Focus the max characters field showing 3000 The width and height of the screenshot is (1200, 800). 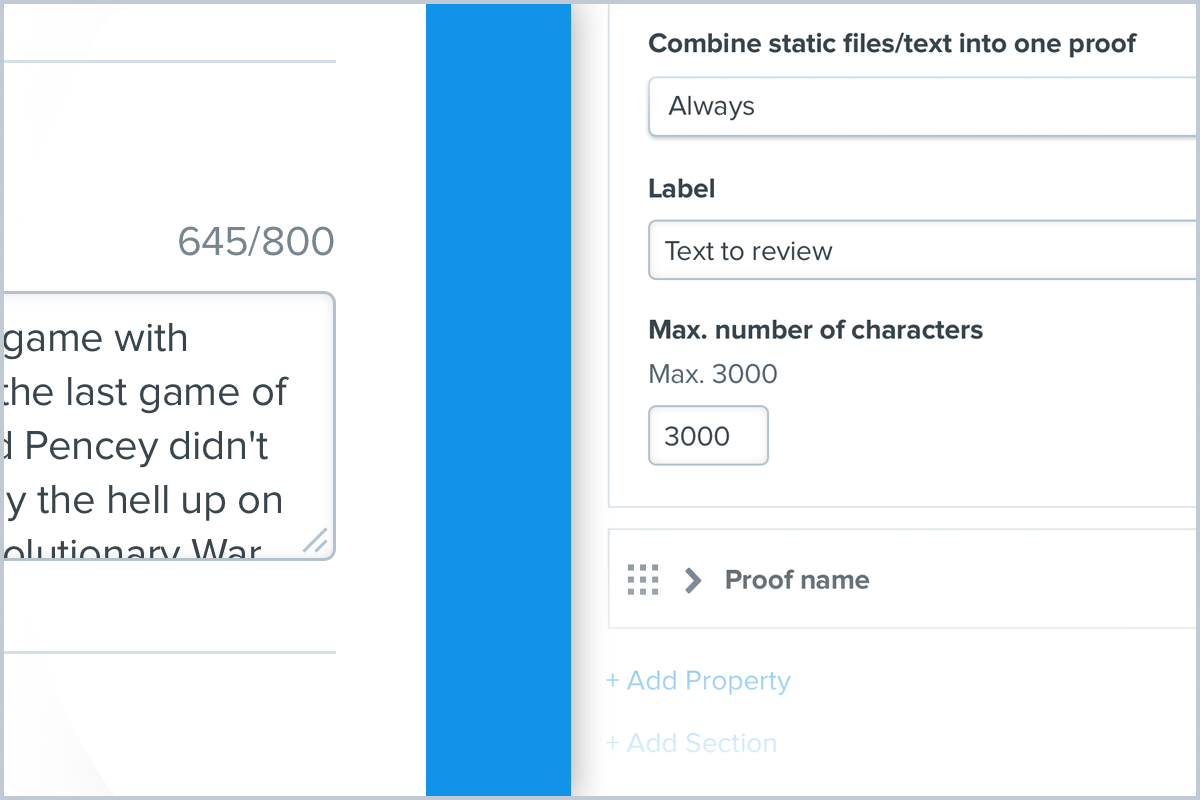click(x=708, y=435)
